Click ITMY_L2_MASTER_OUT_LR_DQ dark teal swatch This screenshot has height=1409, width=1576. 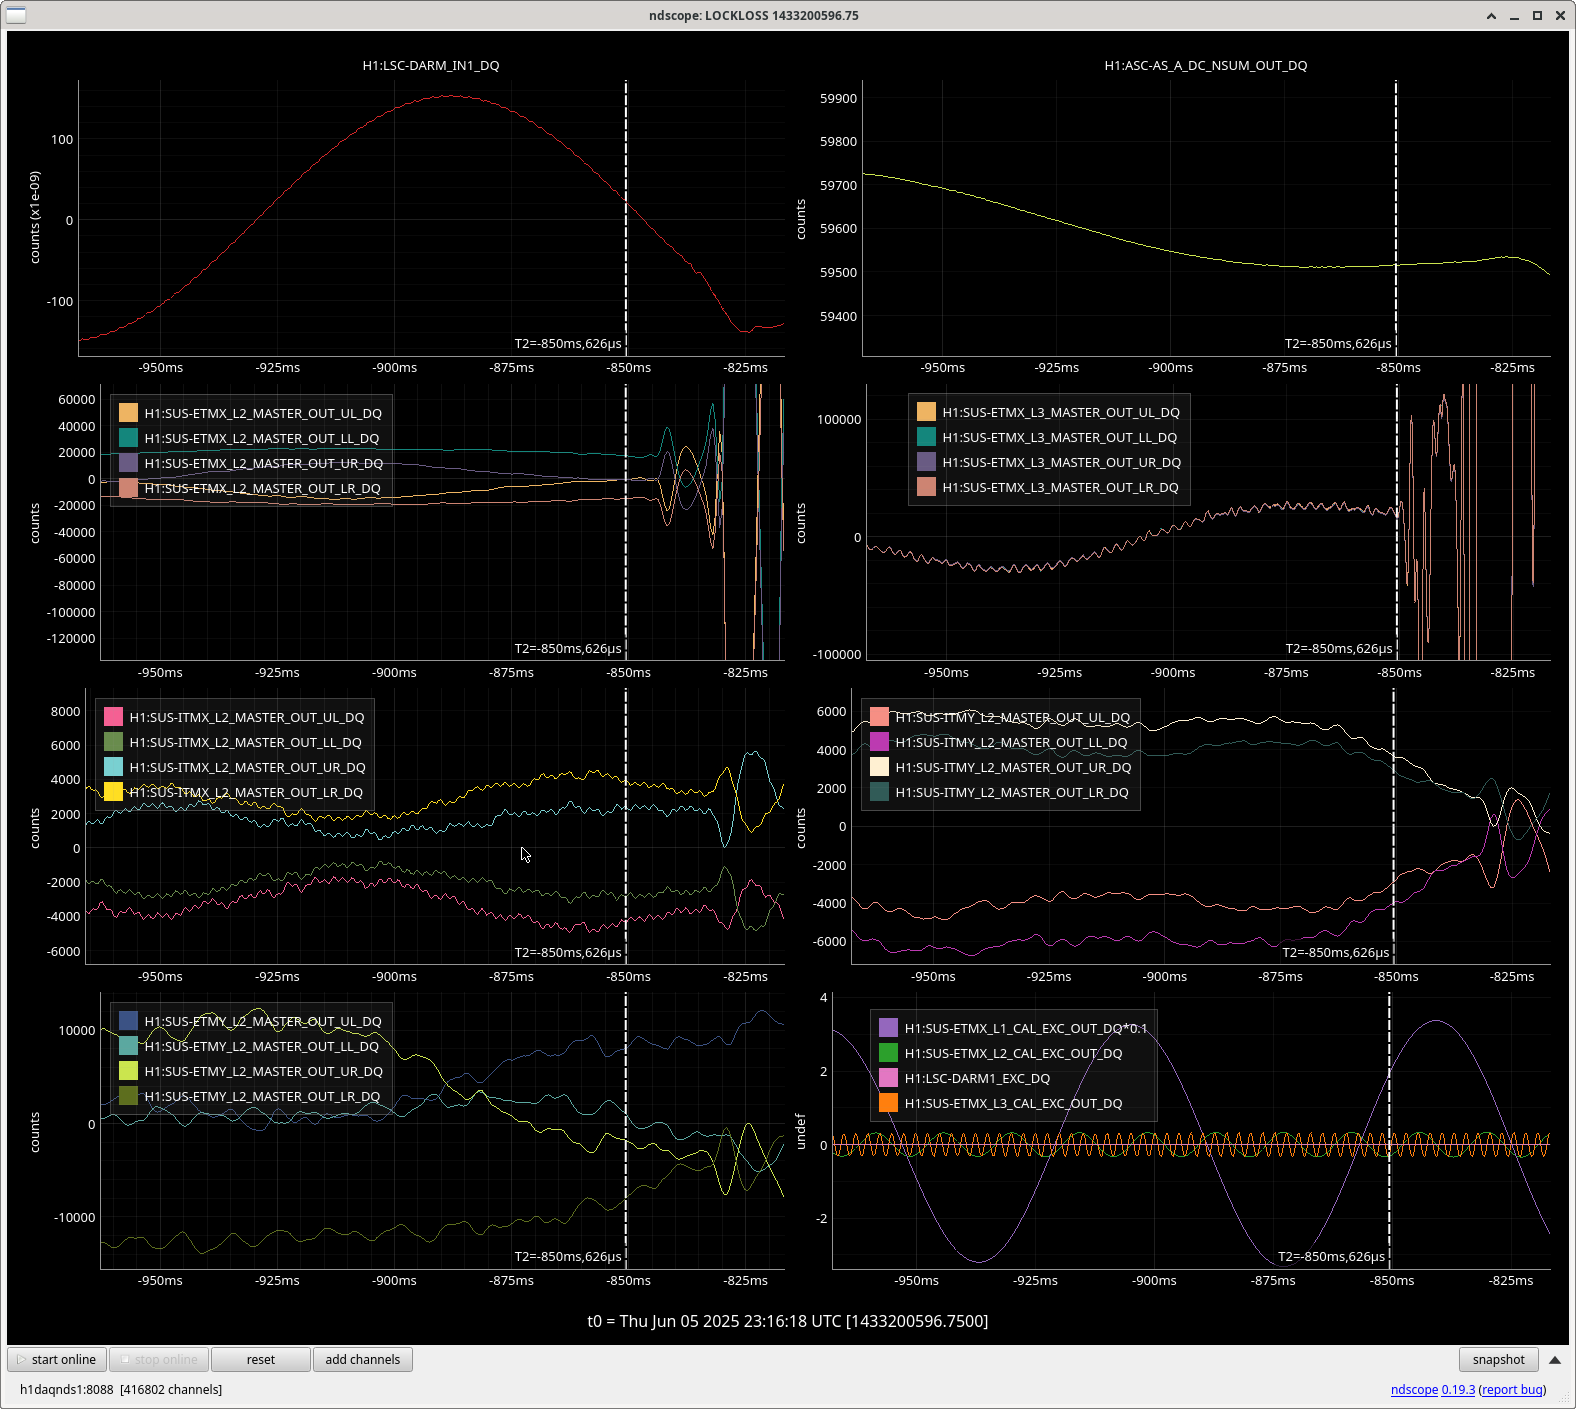pos(879,792)
